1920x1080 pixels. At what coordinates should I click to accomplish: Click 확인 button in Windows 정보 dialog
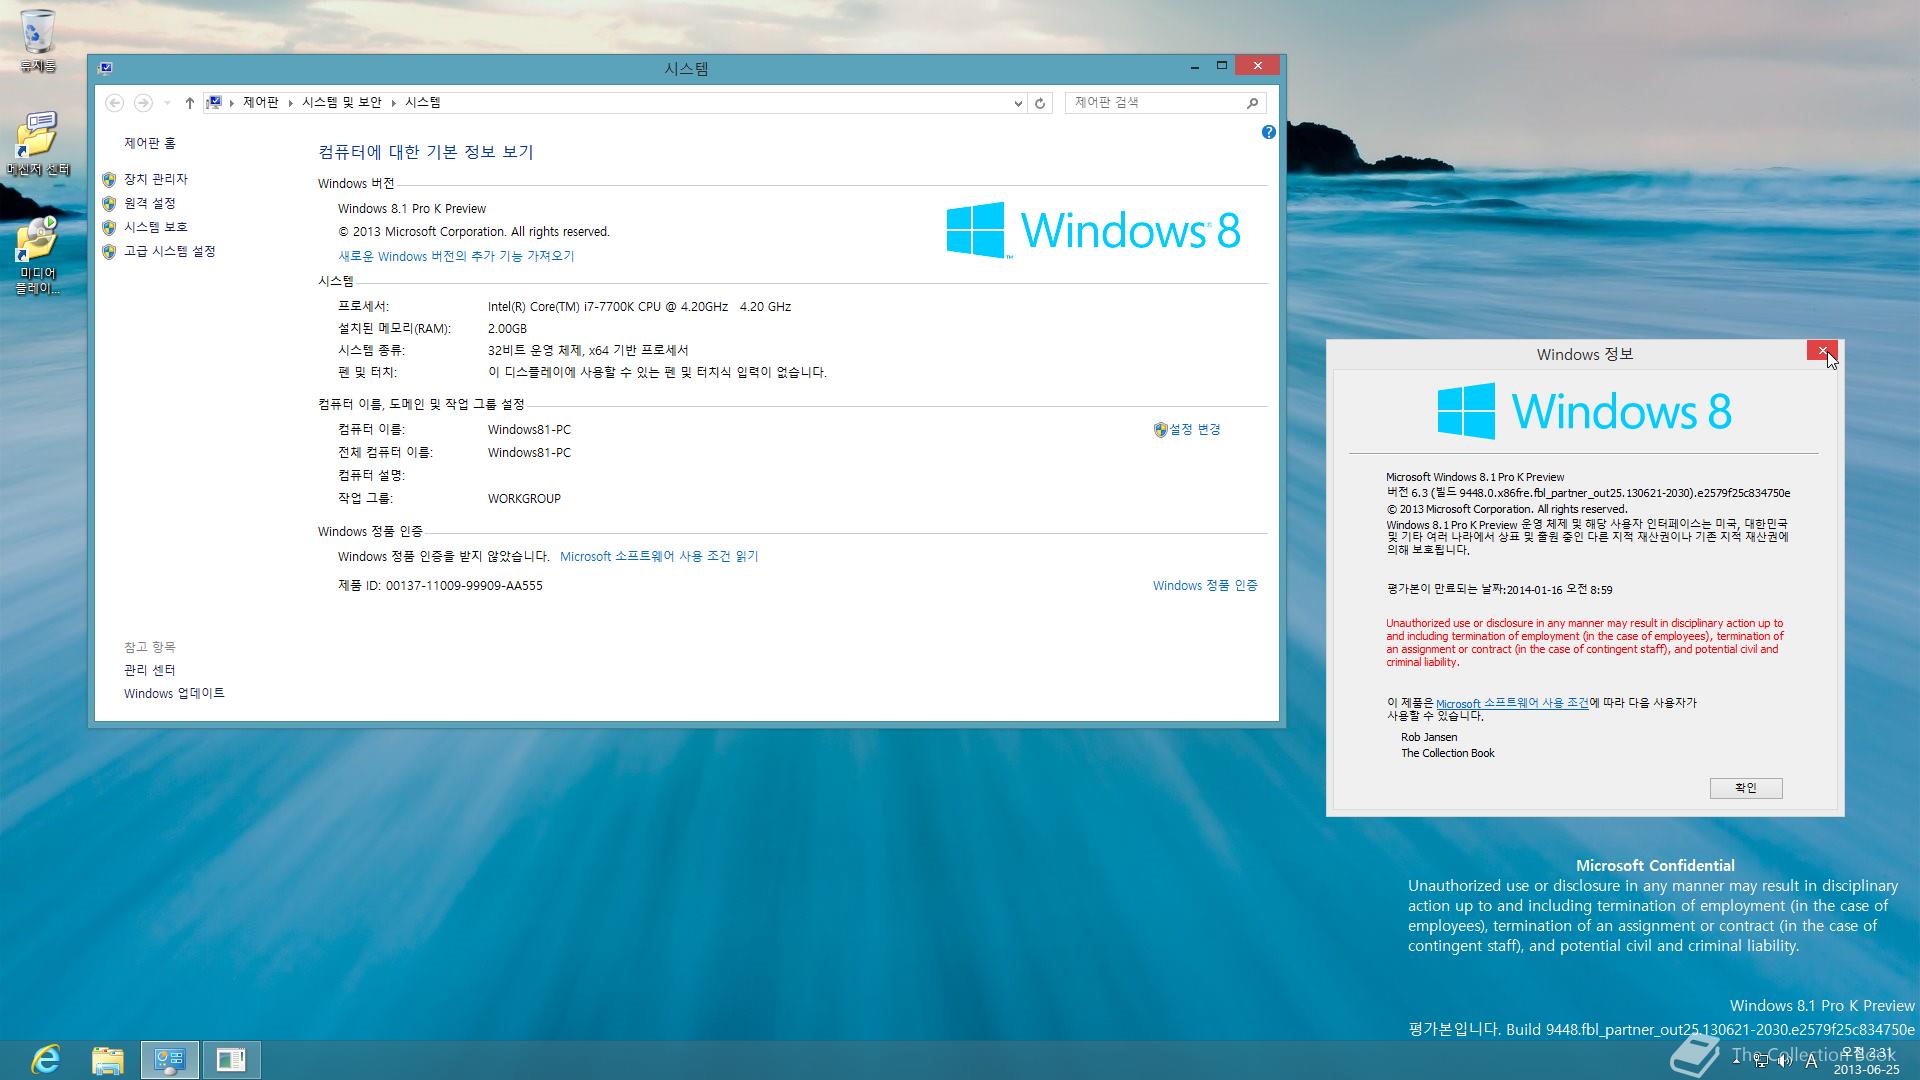[x=1746, y=788]
